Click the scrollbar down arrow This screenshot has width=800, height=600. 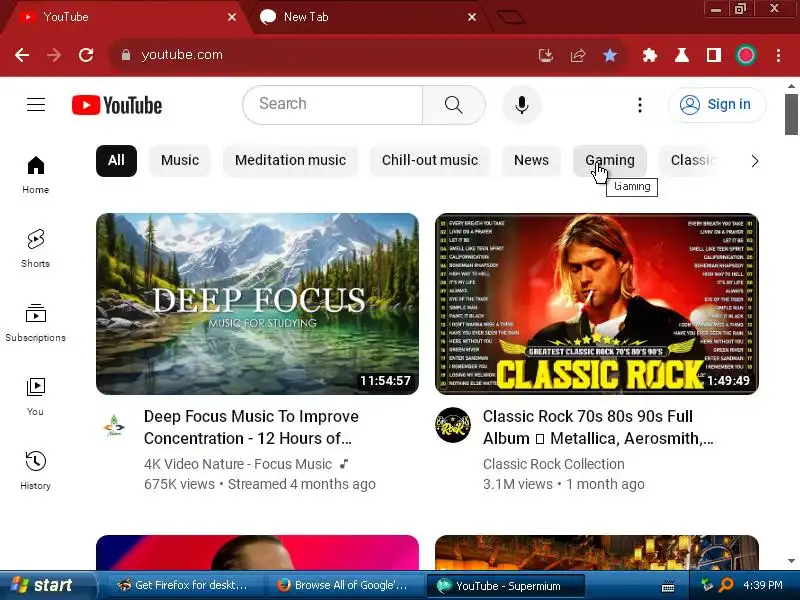click(x=791, y=561)
